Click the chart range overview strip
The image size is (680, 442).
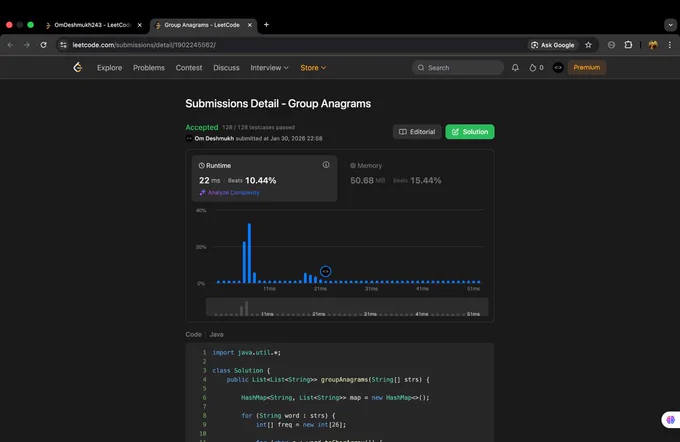(x=347, y=307)
